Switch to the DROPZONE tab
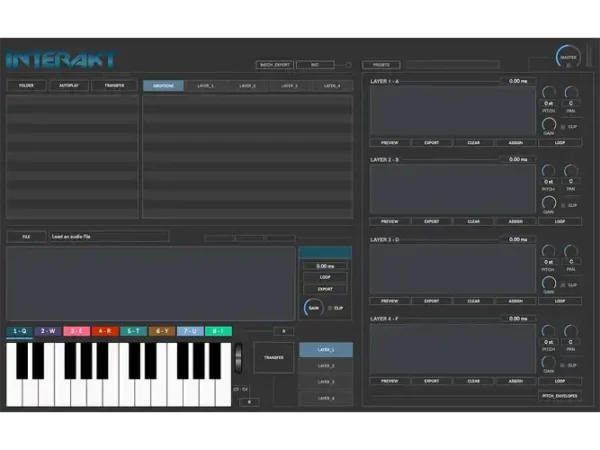 tap(163, 86)
